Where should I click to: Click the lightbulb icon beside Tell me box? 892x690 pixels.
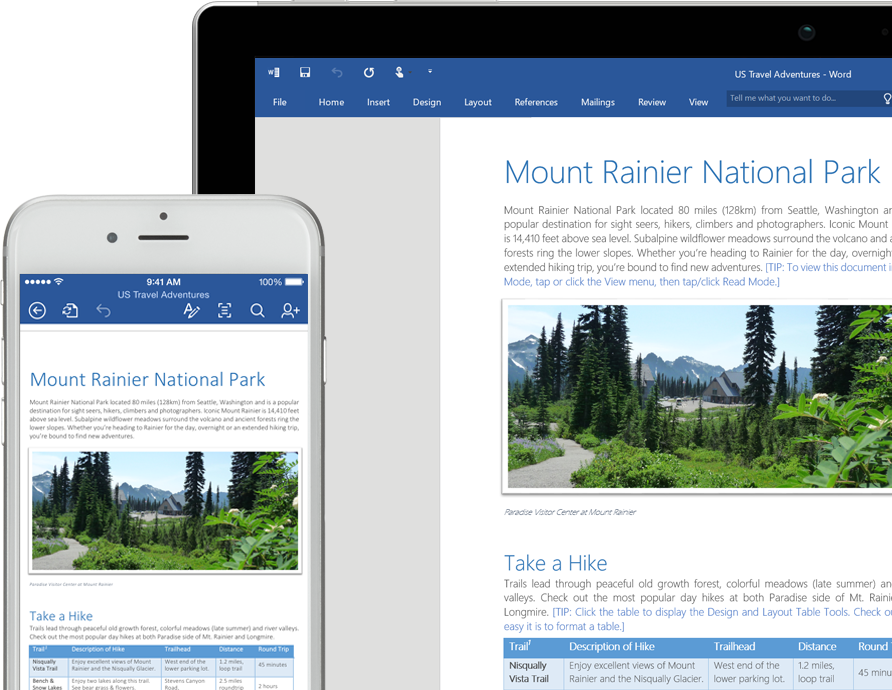pos(886,99)
